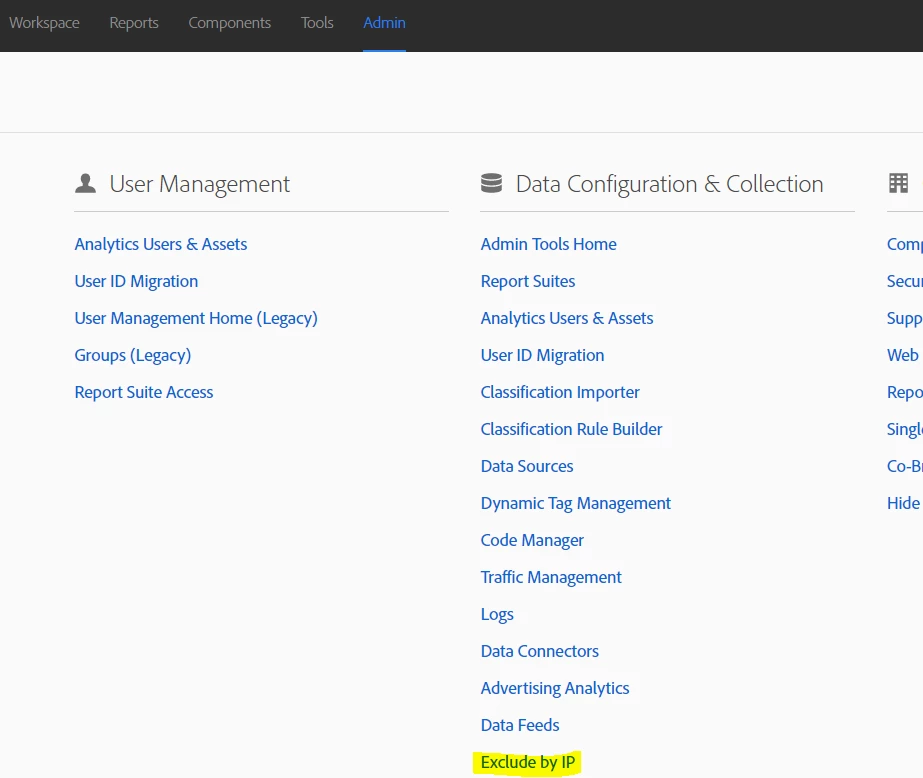Click the User Management heading
Image resolution: width=923 pixels, height=778 pixels.
(200, 184)
